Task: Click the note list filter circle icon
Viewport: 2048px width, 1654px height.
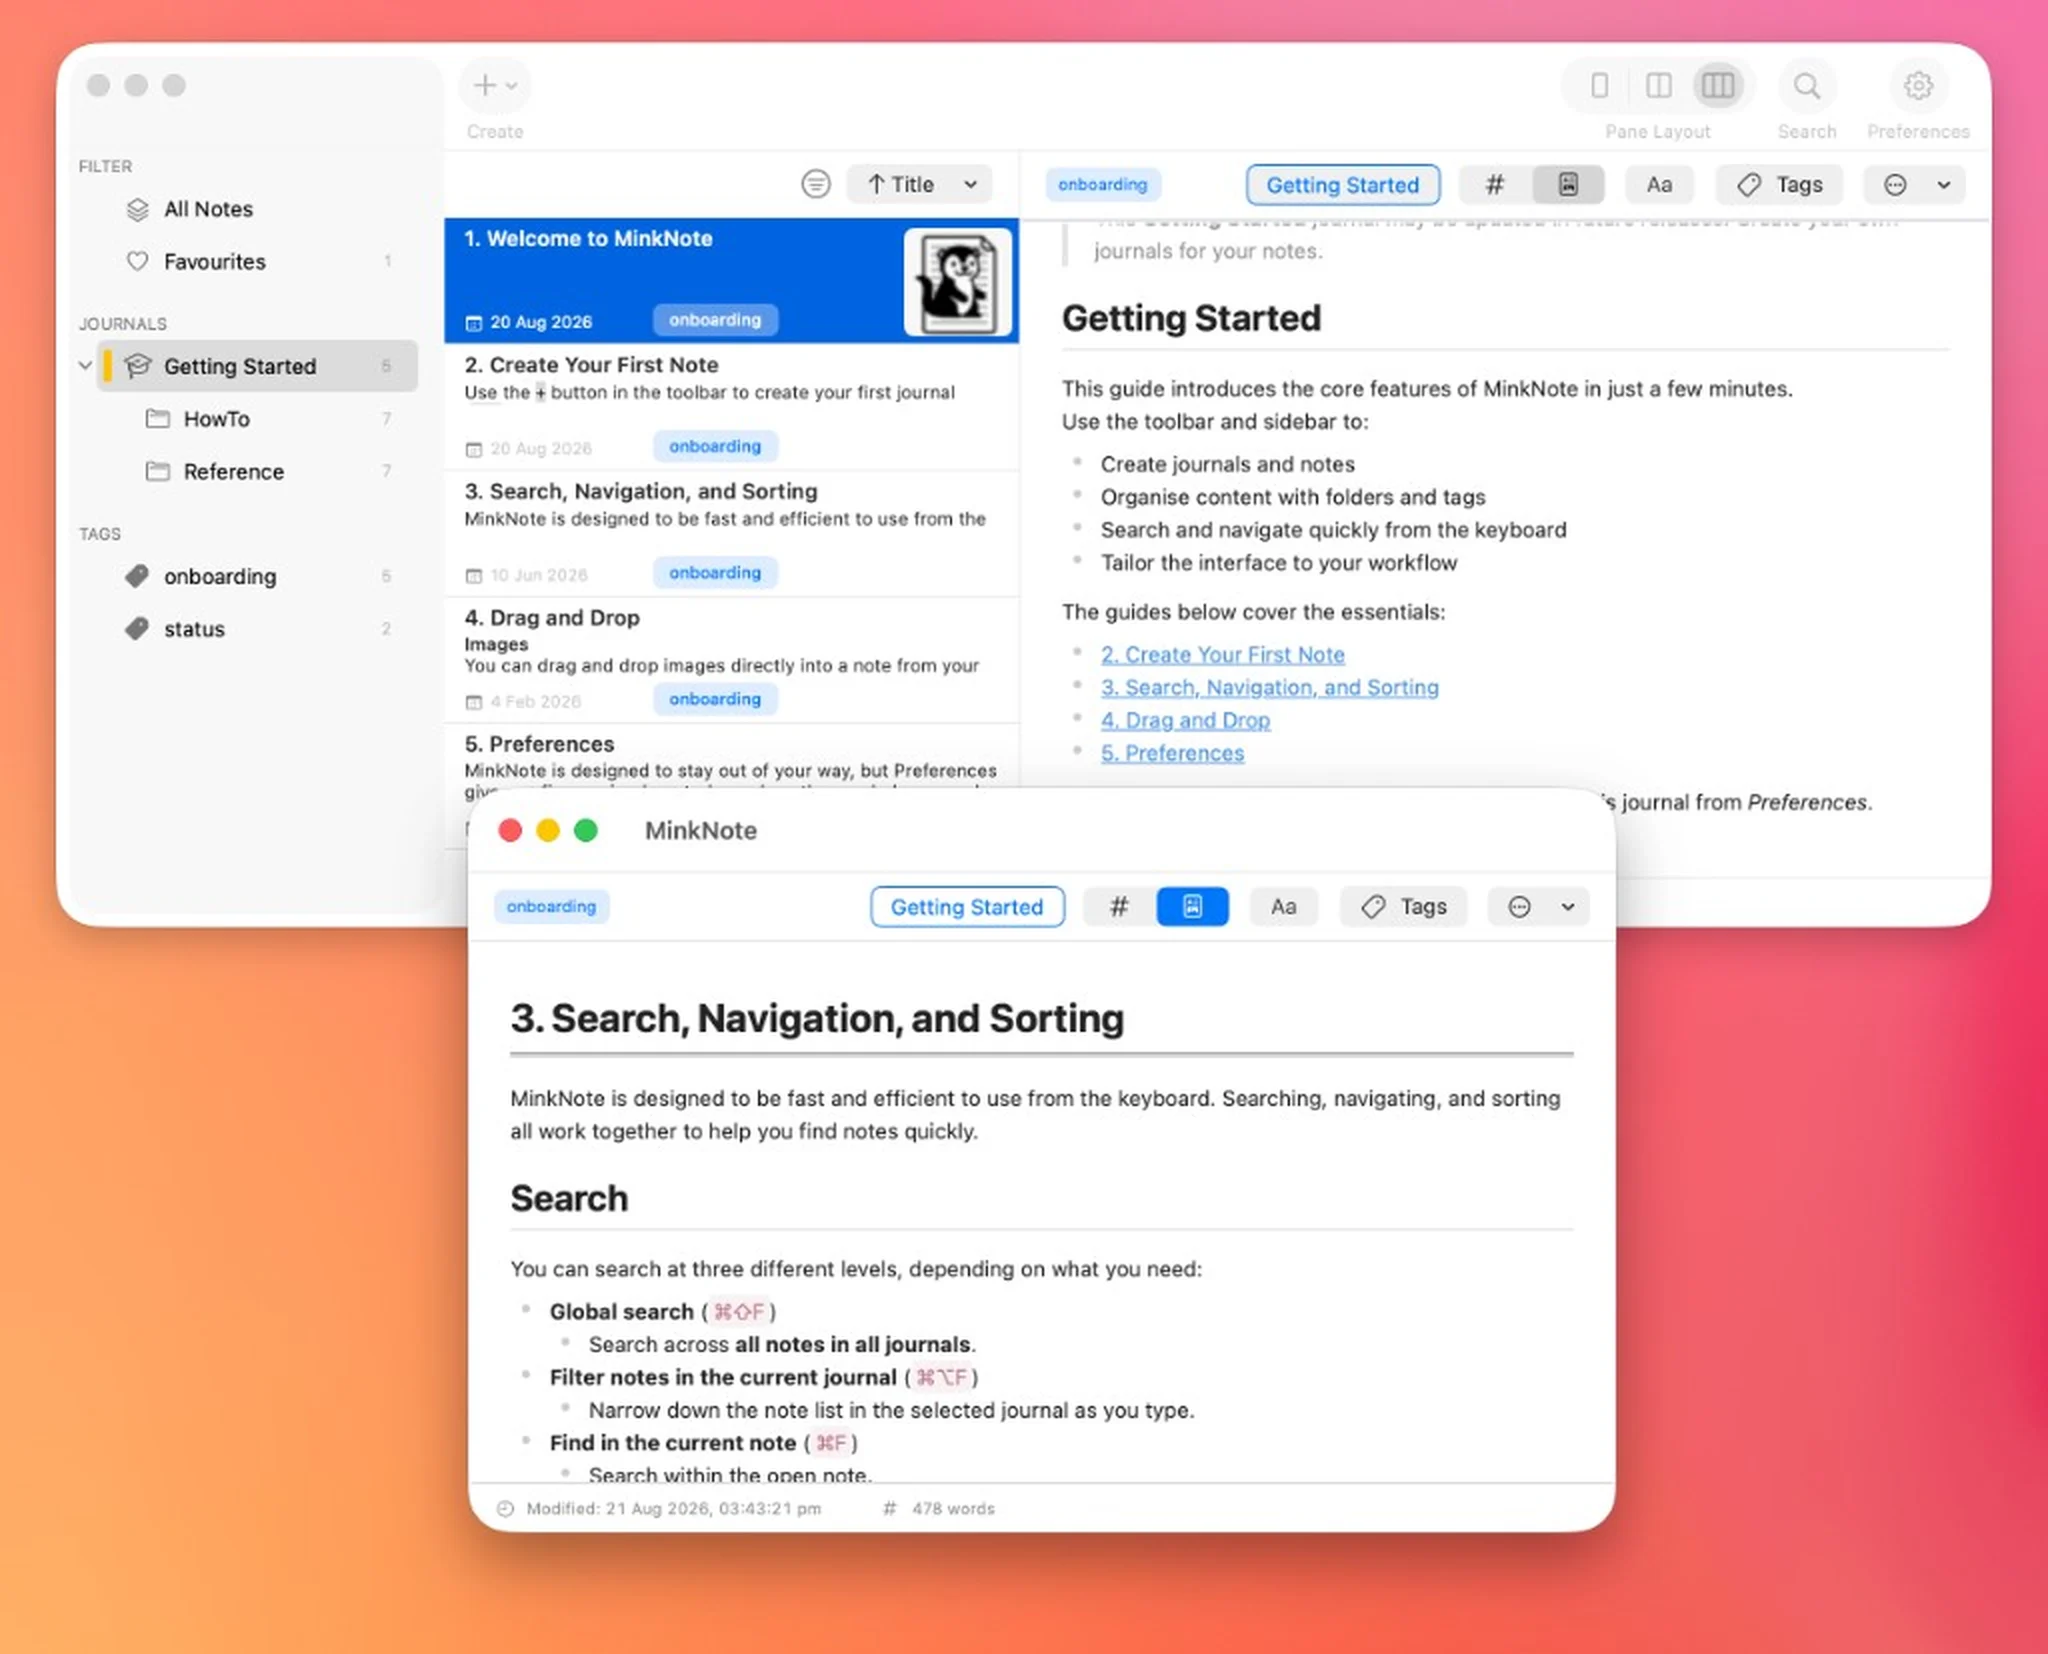Action: [x=816, y=184]
